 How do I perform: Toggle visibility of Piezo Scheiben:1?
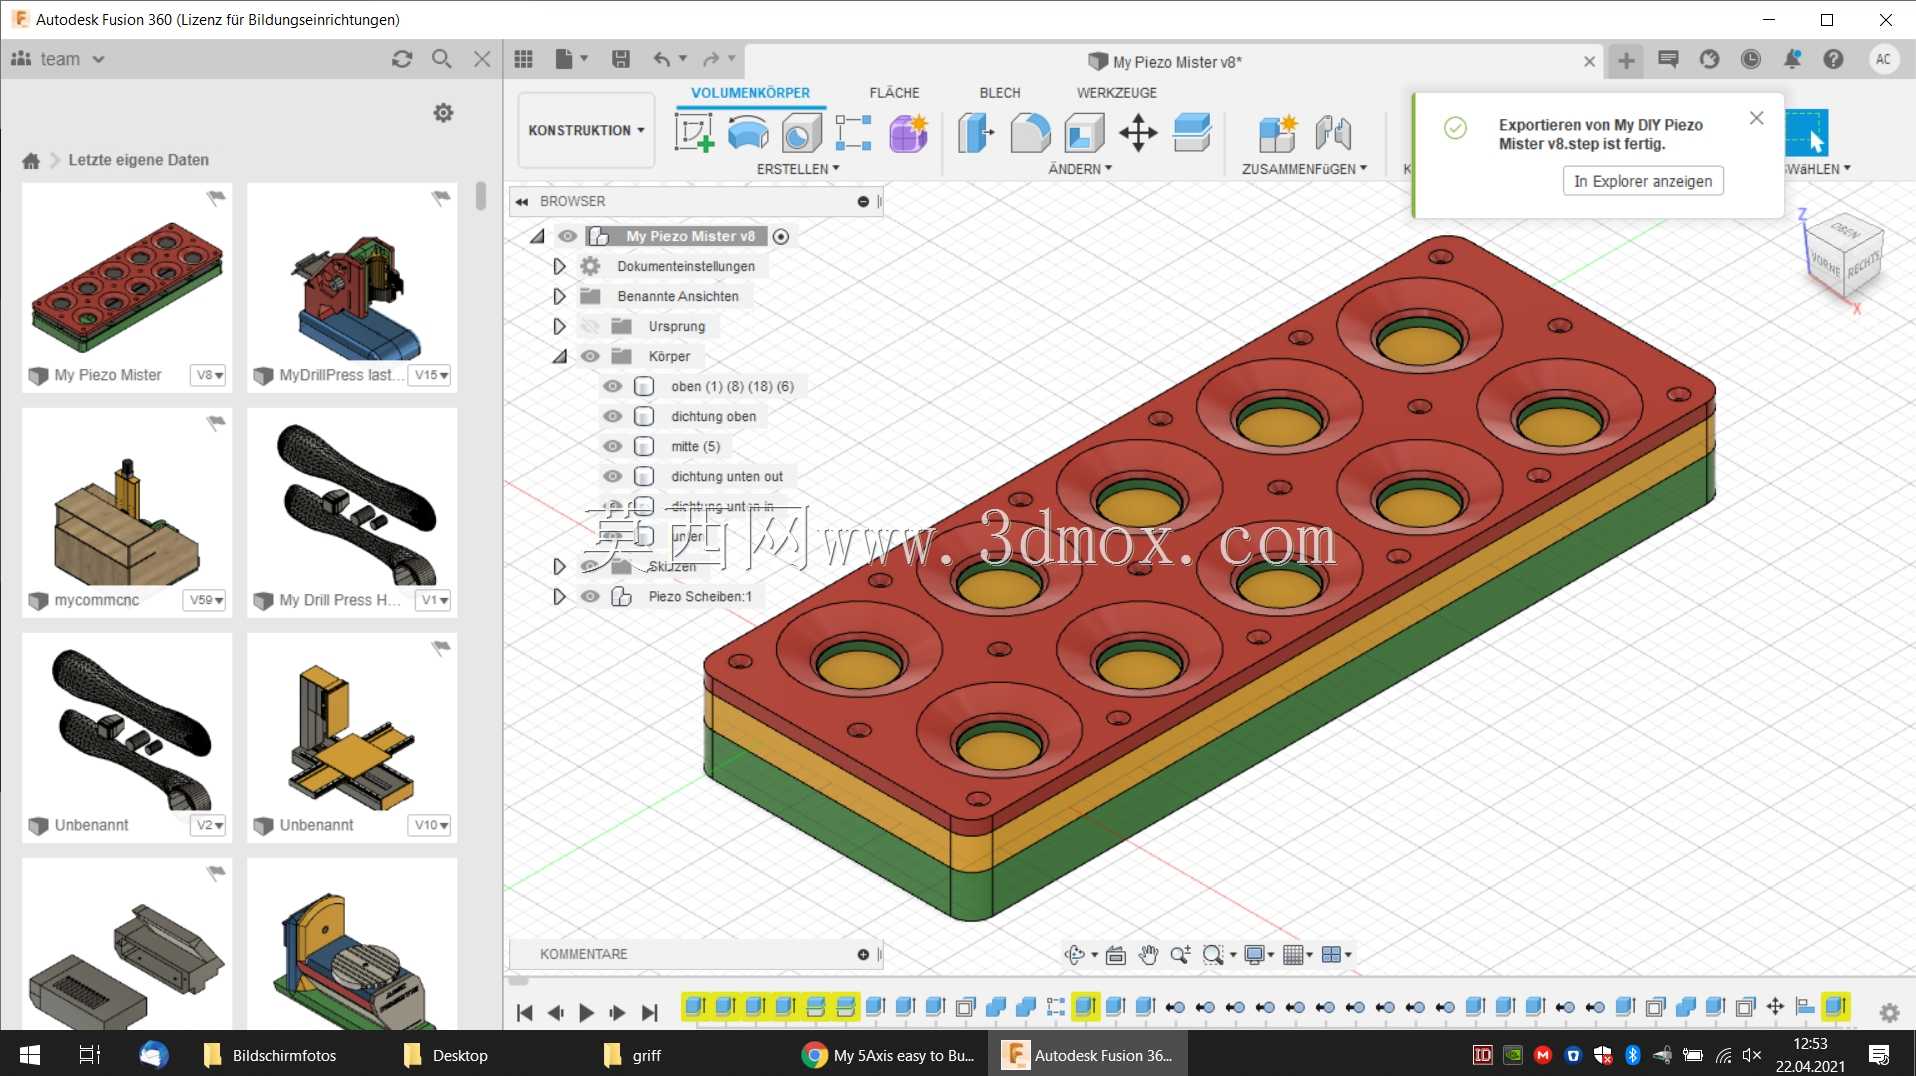coord(590,596)
